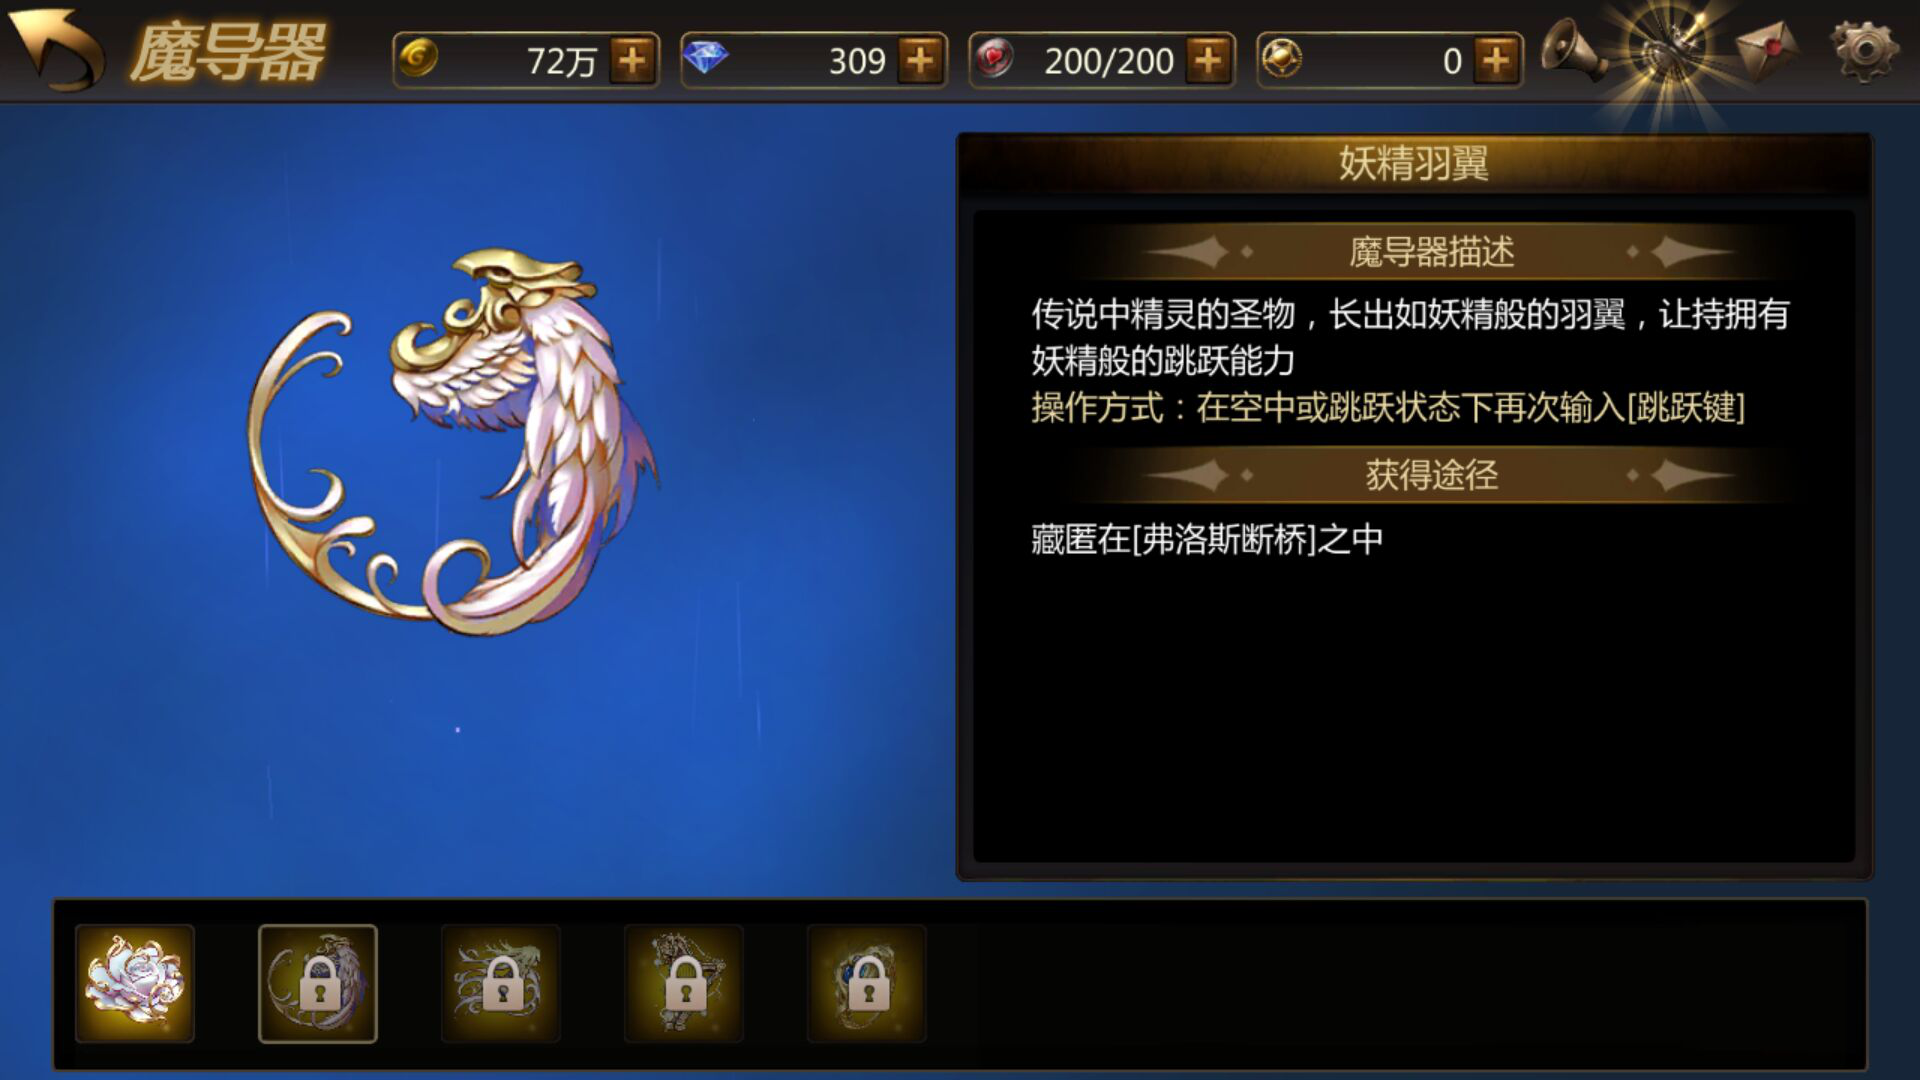Open settings with the gear icon
Image resolution: width=1920 pixels, height=1080 pixels.
point(1863,50)
